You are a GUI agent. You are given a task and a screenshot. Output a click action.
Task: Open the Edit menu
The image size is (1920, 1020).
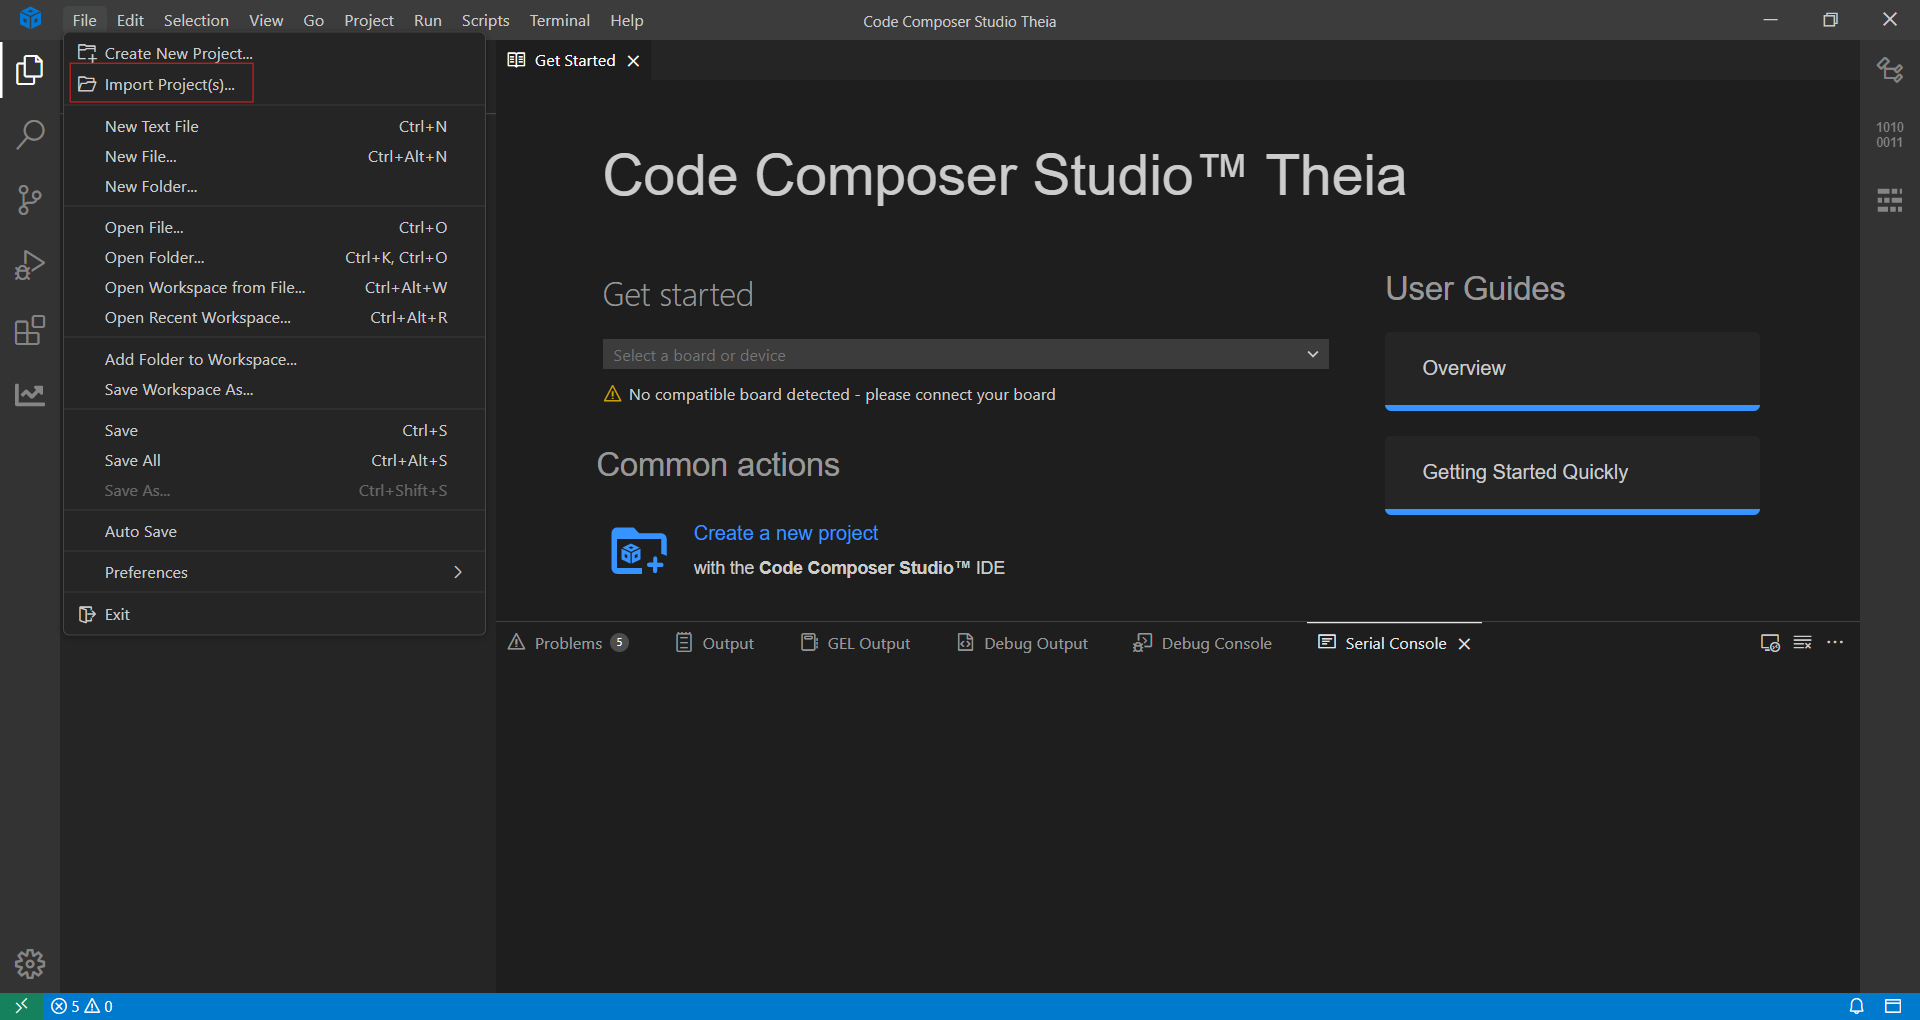point(130,20)
